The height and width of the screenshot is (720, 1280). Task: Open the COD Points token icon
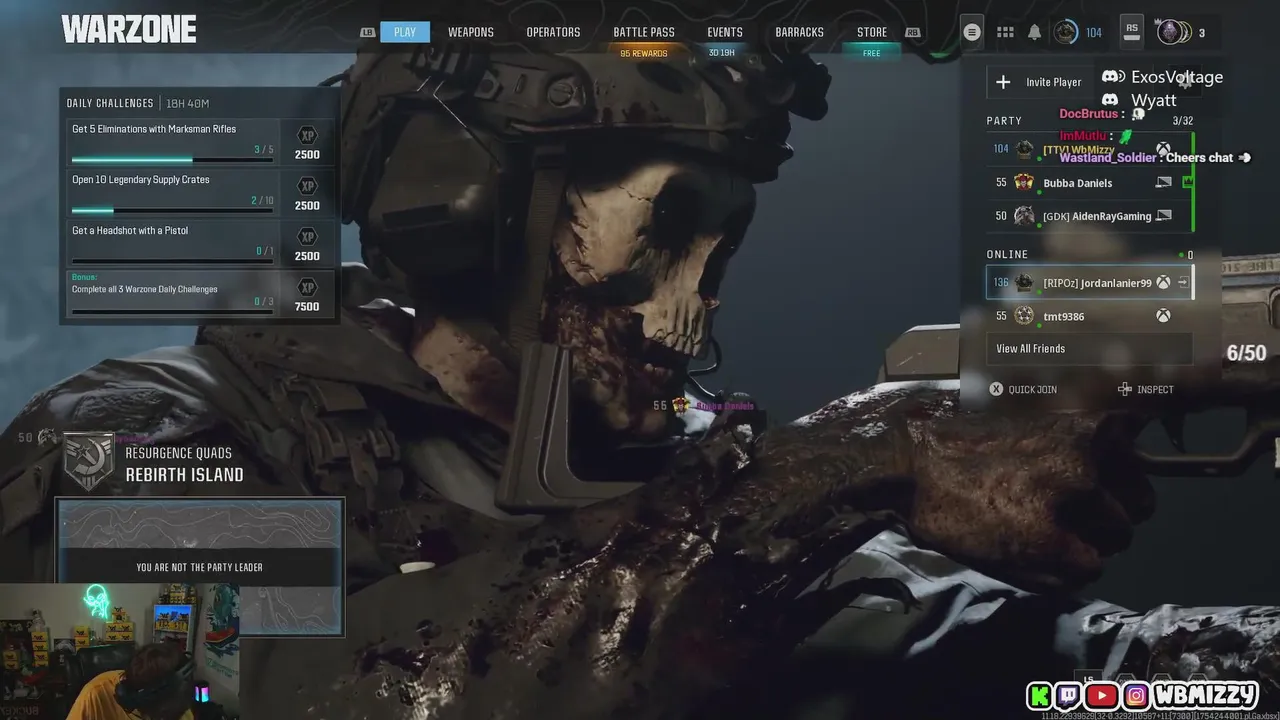1172,32
